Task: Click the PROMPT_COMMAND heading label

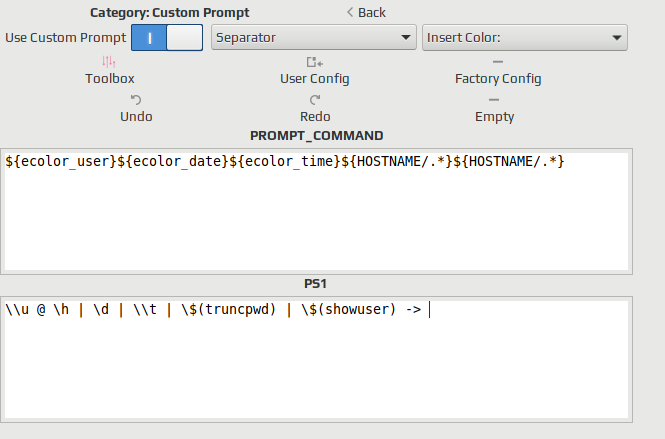Action: pyautogui.click(x=316, y=136)
